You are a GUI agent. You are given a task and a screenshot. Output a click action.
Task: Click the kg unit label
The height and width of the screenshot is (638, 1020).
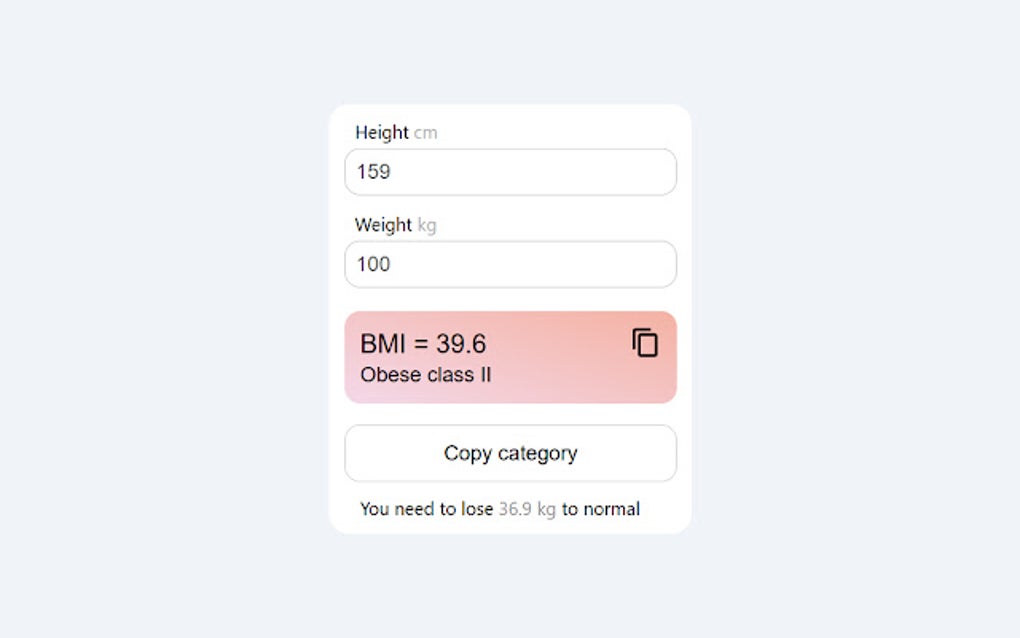(428, 225)
